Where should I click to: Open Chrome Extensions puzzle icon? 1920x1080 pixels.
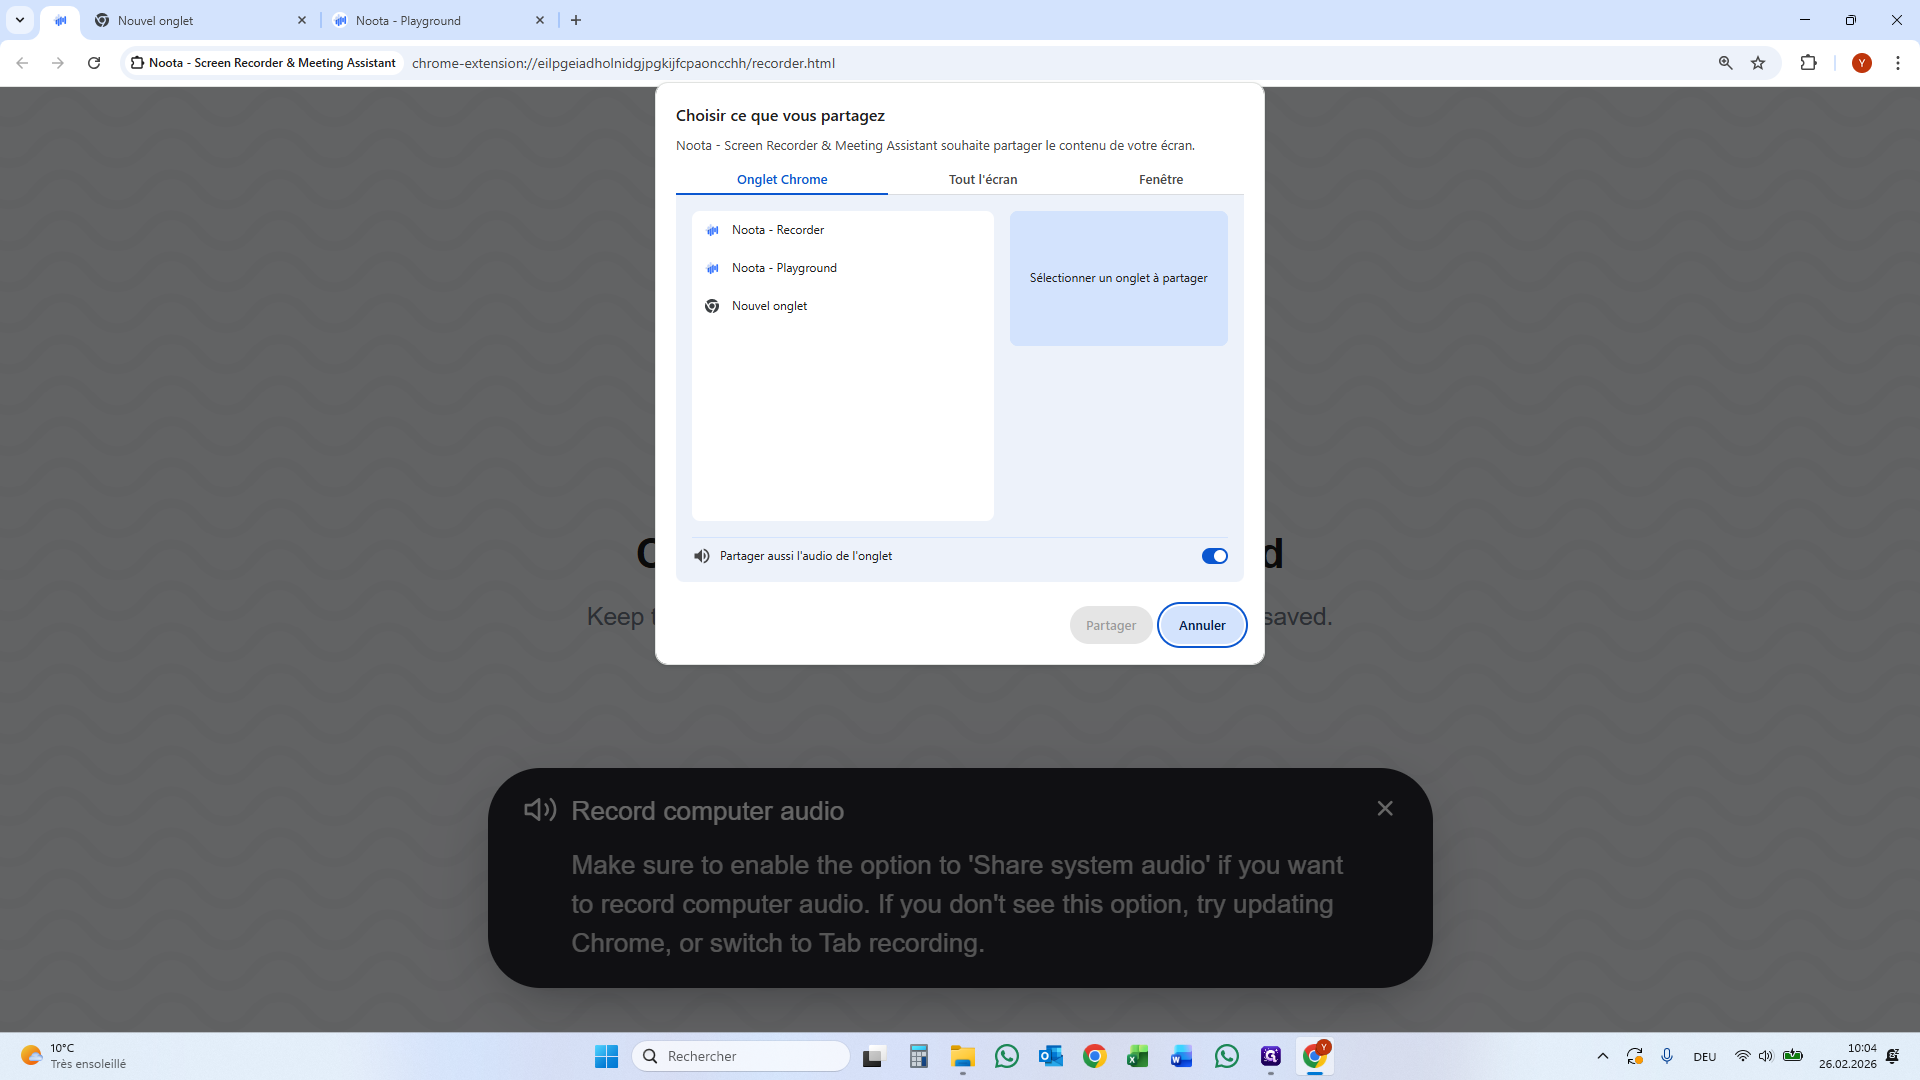pos(1808,63)
